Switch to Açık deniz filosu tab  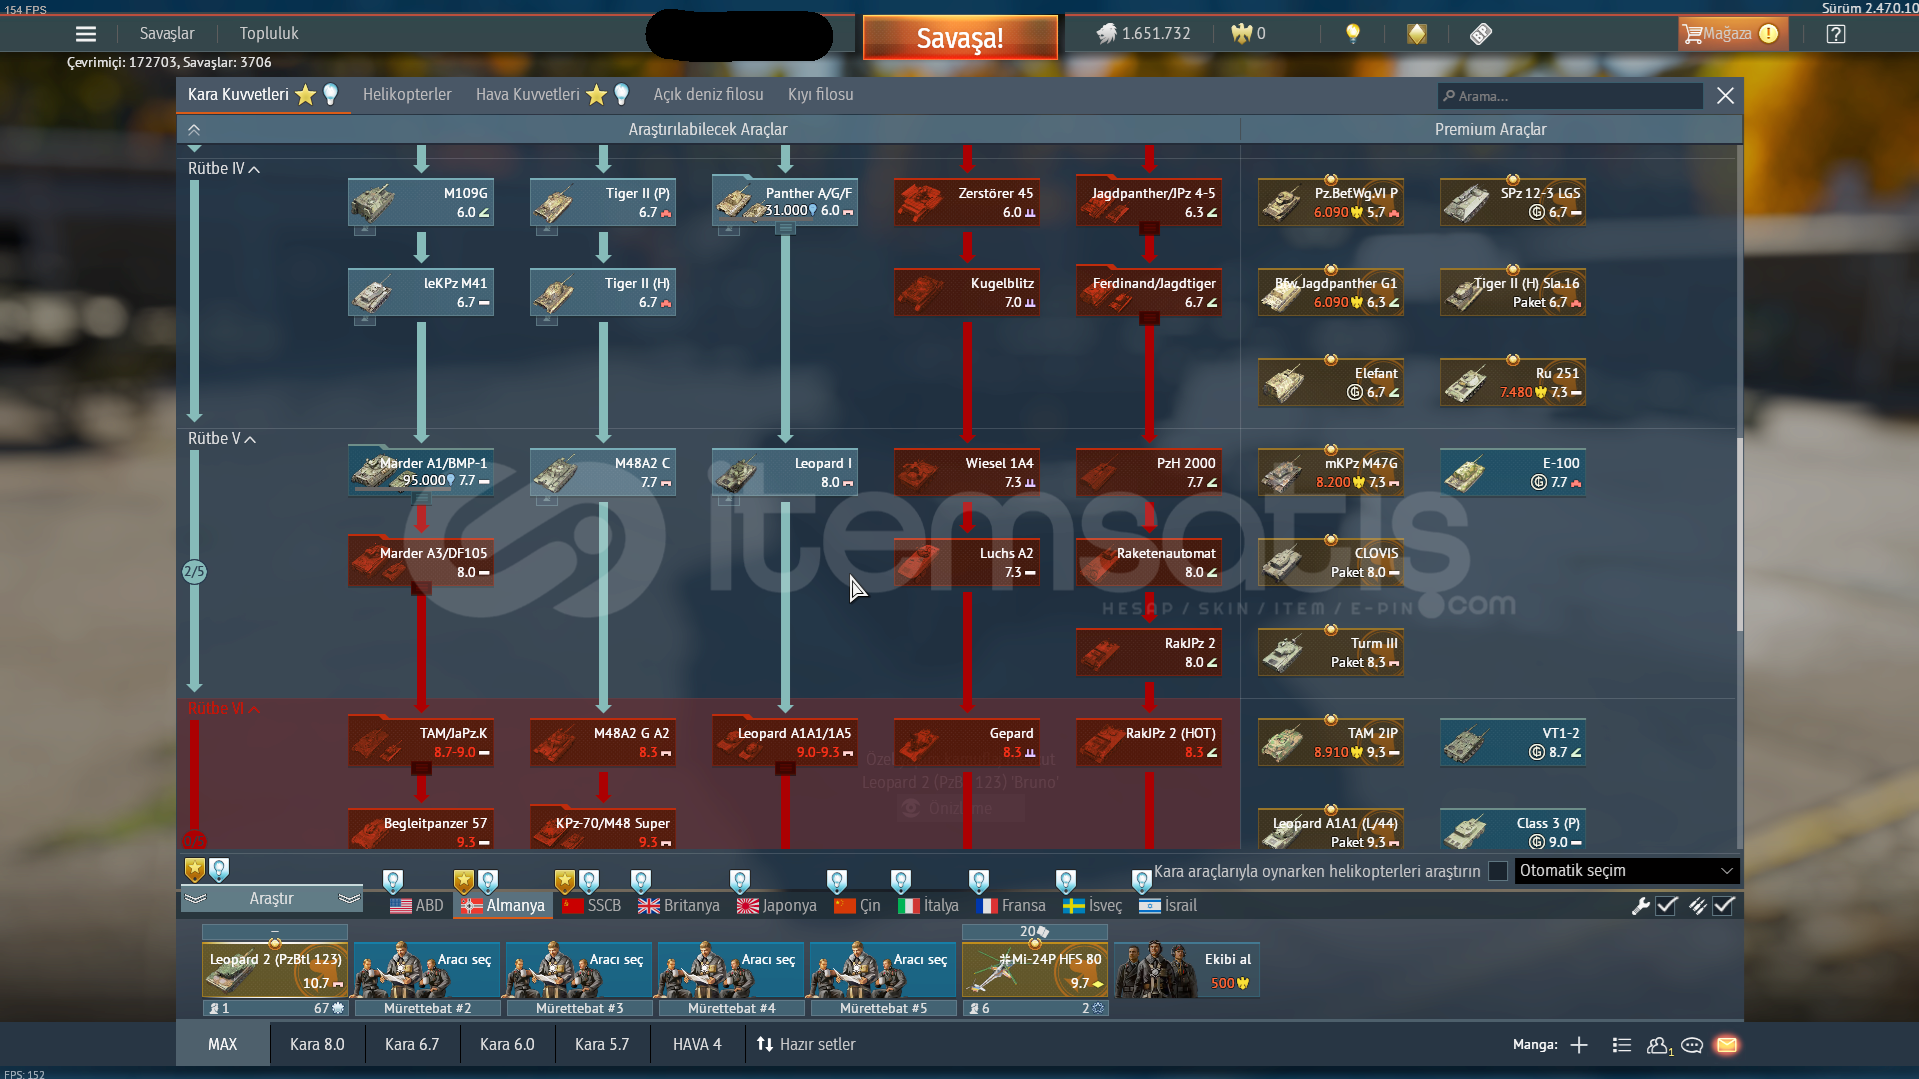pos(708,94)
